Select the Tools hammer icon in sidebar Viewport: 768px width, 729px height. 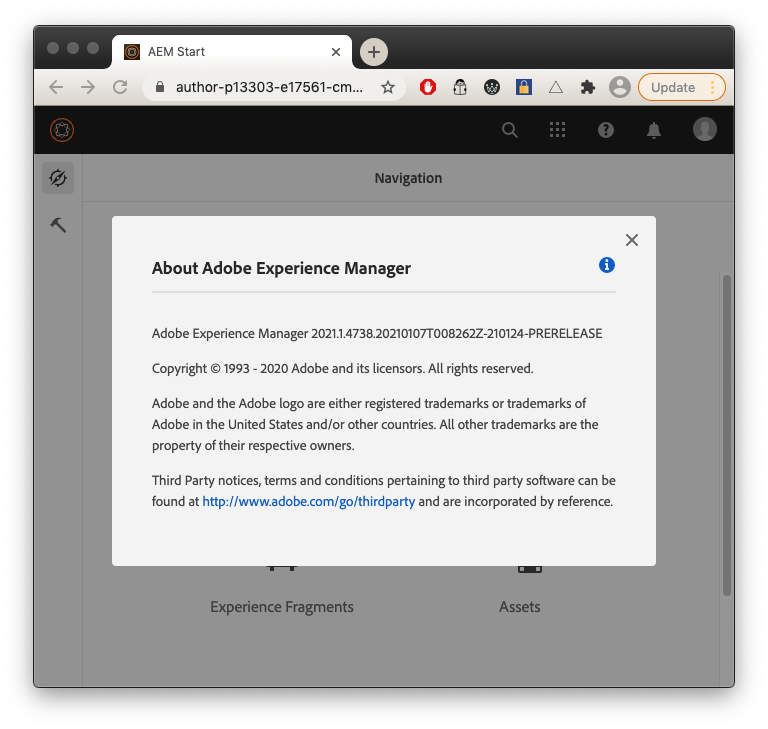[58, 225]
